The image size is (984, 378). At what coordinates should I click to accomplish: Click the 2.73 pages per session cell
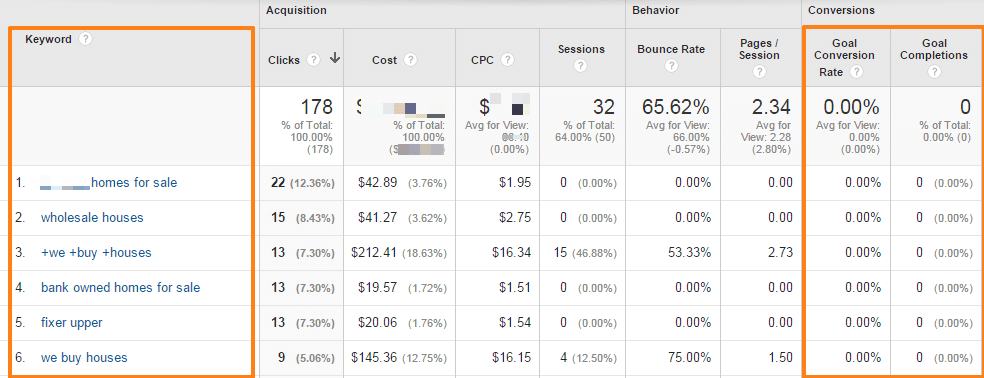pyautogui.click(x=780, y=253)
